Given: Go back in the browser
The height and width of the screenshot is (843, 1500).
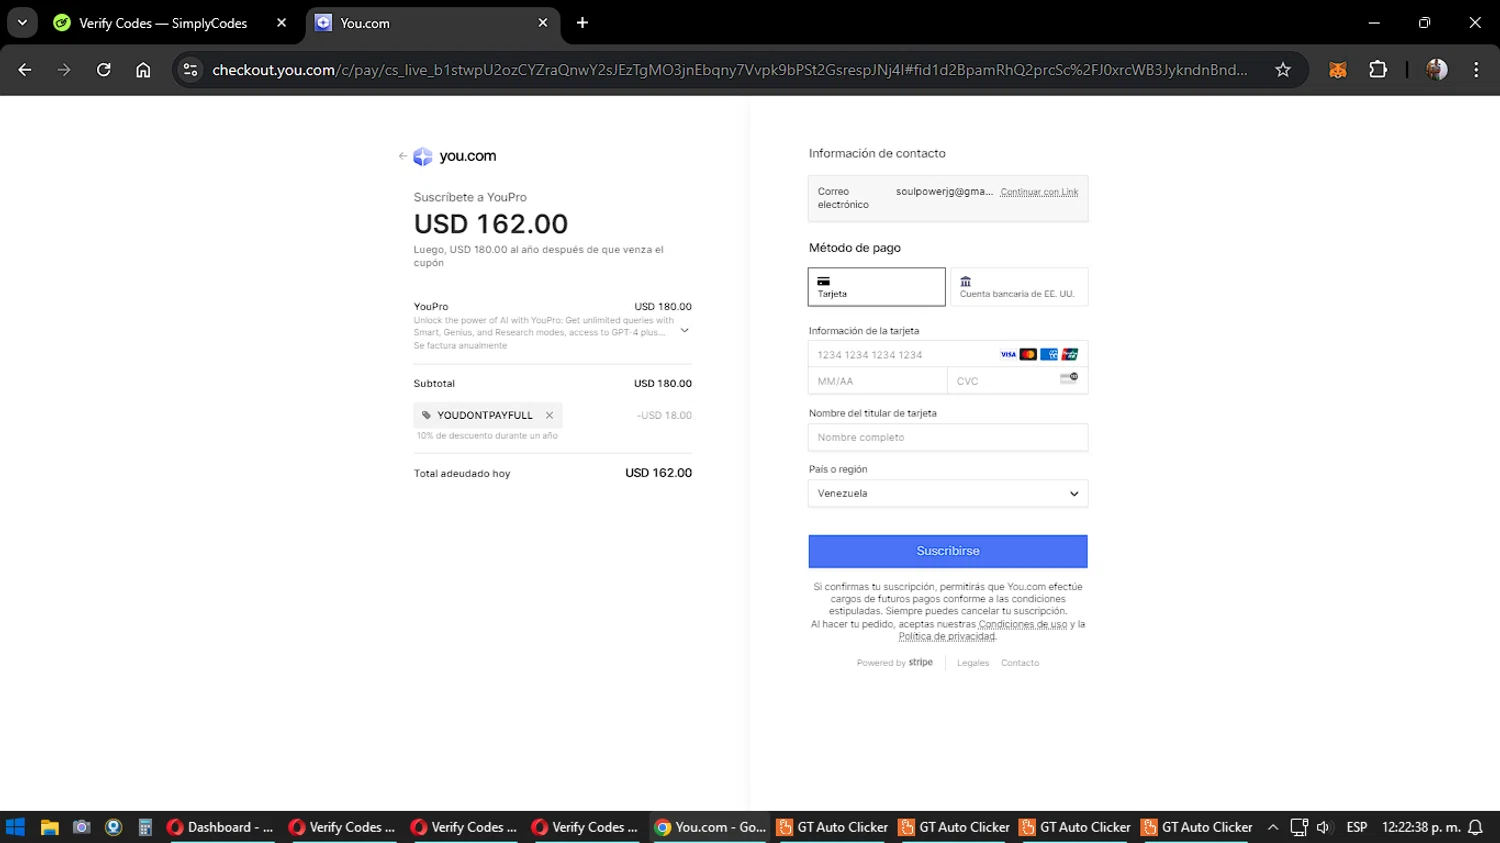Looking at the screenshot, I should tap(25, 70).
